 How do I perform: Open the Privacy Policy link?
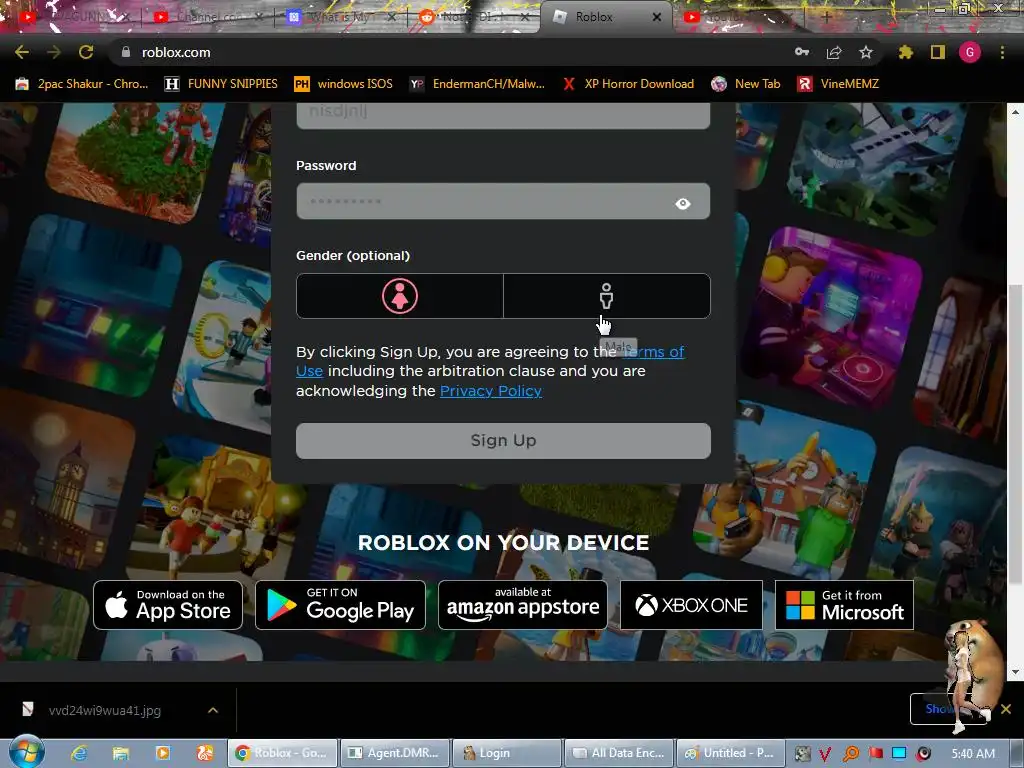(490, 391)
